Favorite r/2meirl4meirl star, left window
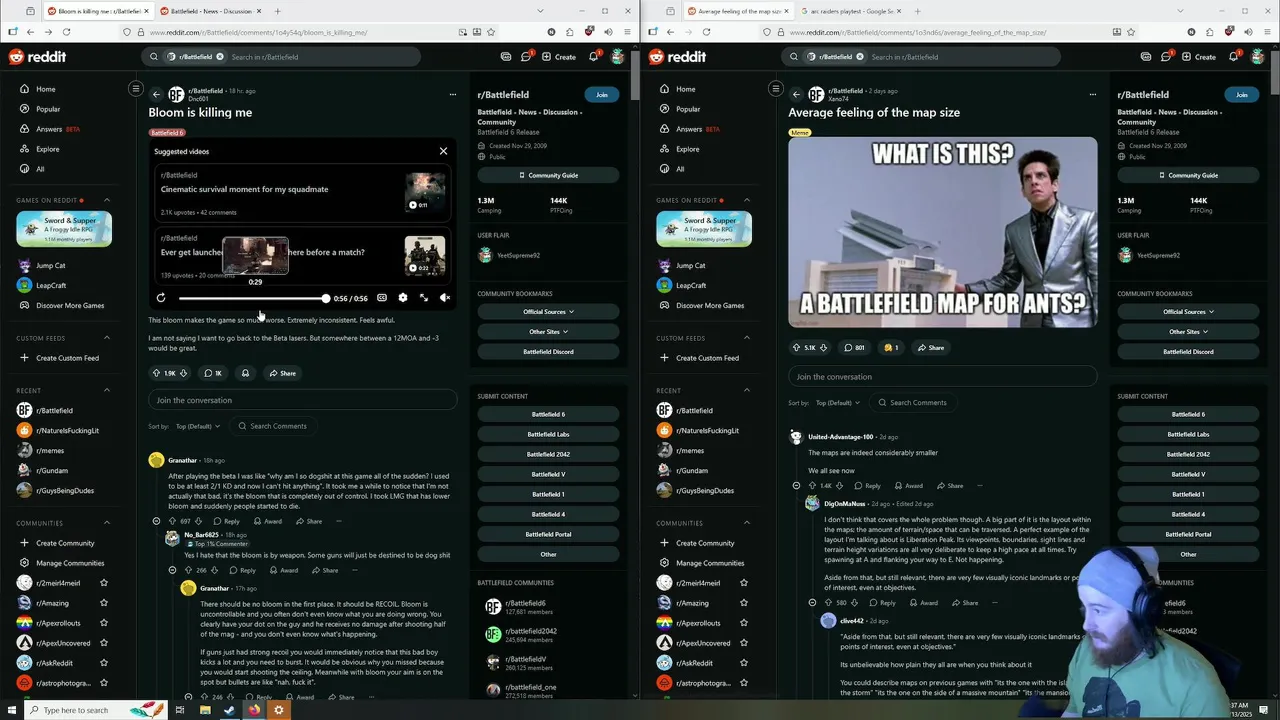This screenshot has height=720, width=1280. click(104, 583)
